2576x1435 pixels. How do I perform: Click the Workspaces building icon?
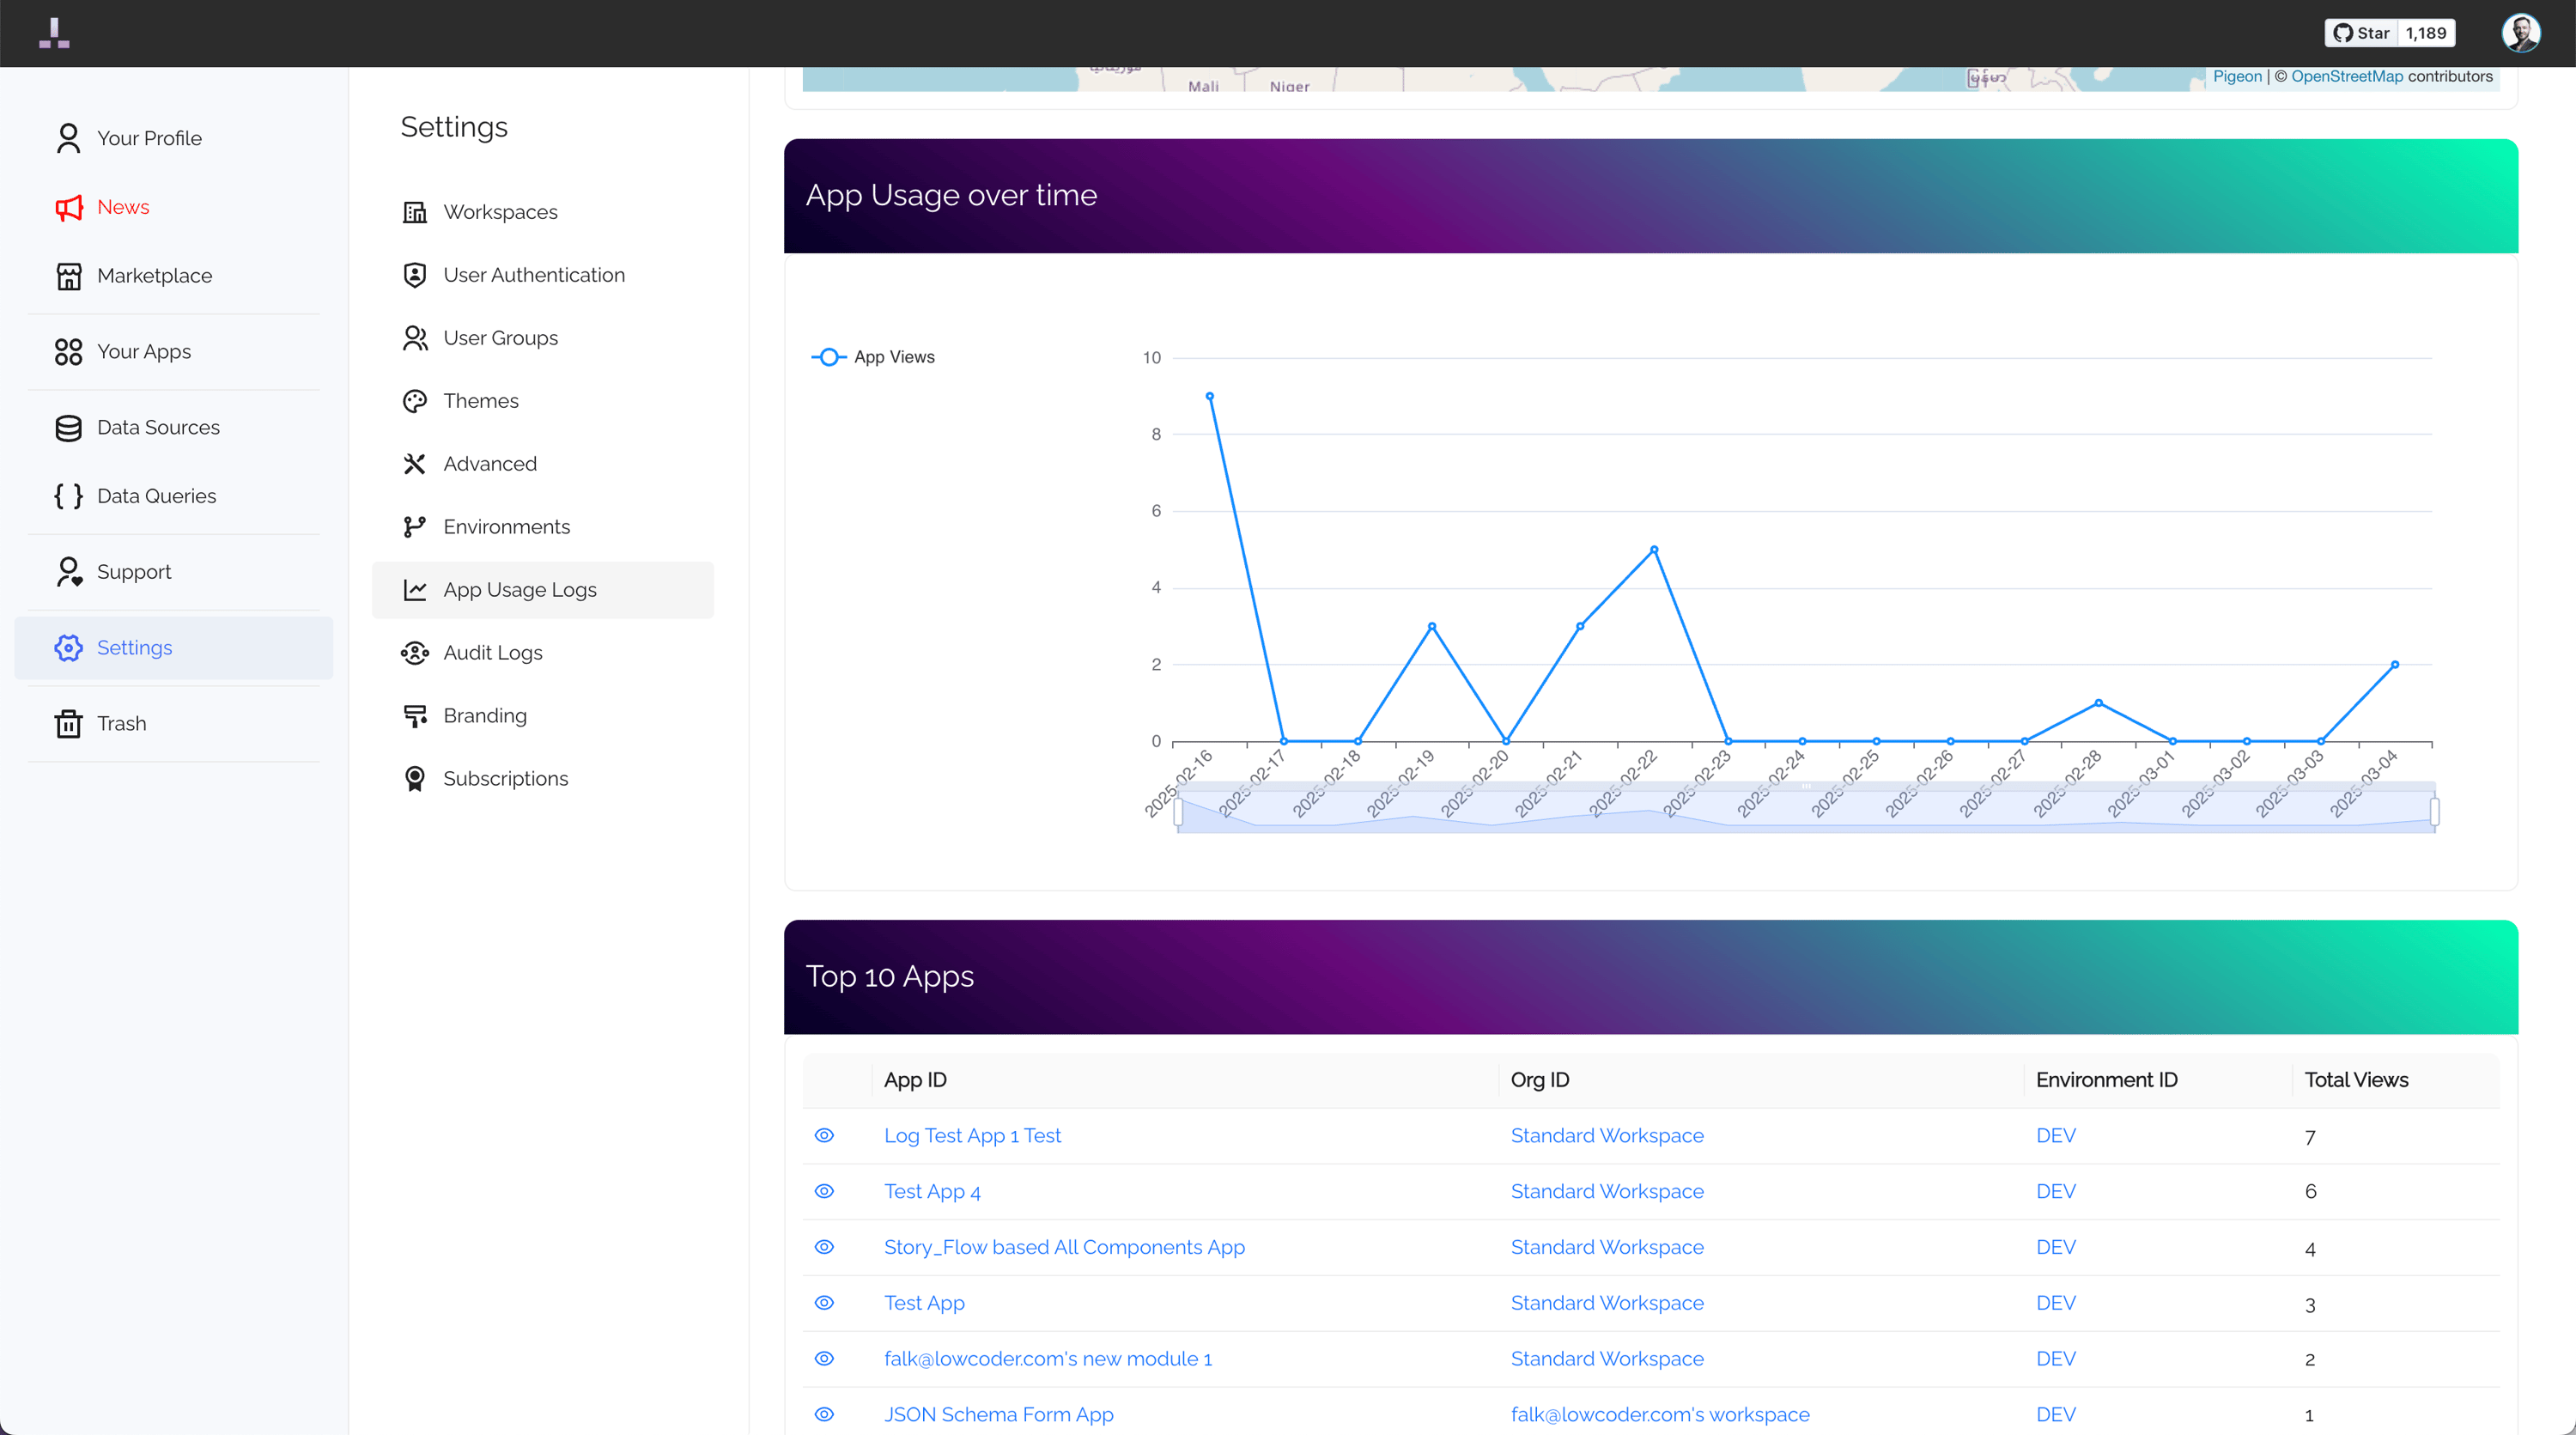pyautogui.click(x=414, y=212)
